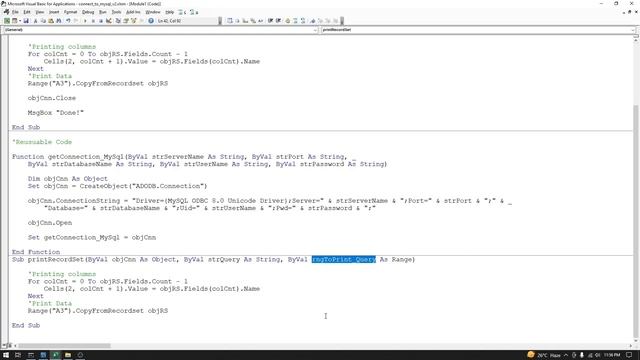
Task: Open Find with the binoculars icon
Action: click(59, 21)
